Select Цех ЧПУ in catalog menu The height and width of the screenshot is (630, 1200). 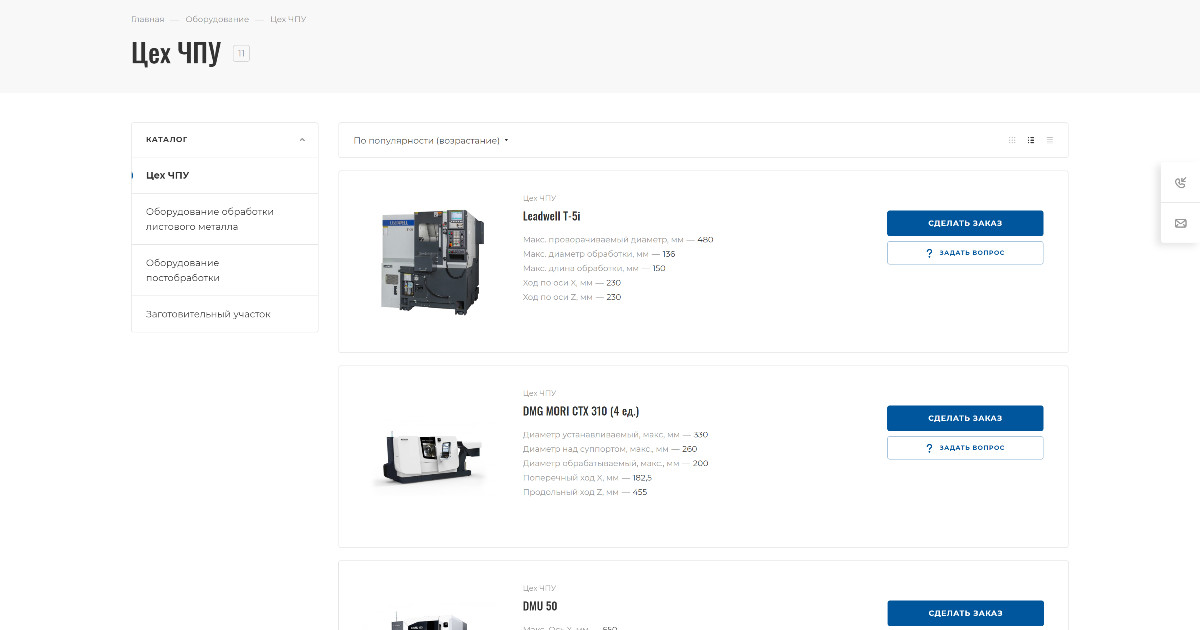pos(168,175)
